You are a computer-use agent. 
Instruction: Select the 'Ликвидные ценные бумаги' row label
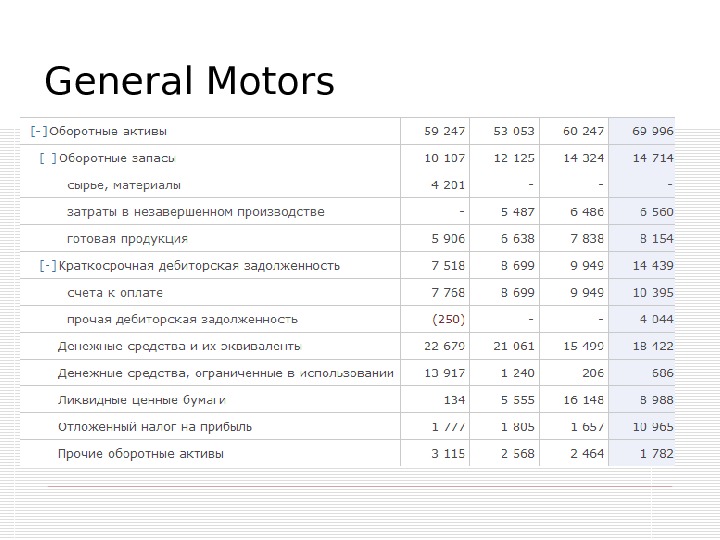141,400
